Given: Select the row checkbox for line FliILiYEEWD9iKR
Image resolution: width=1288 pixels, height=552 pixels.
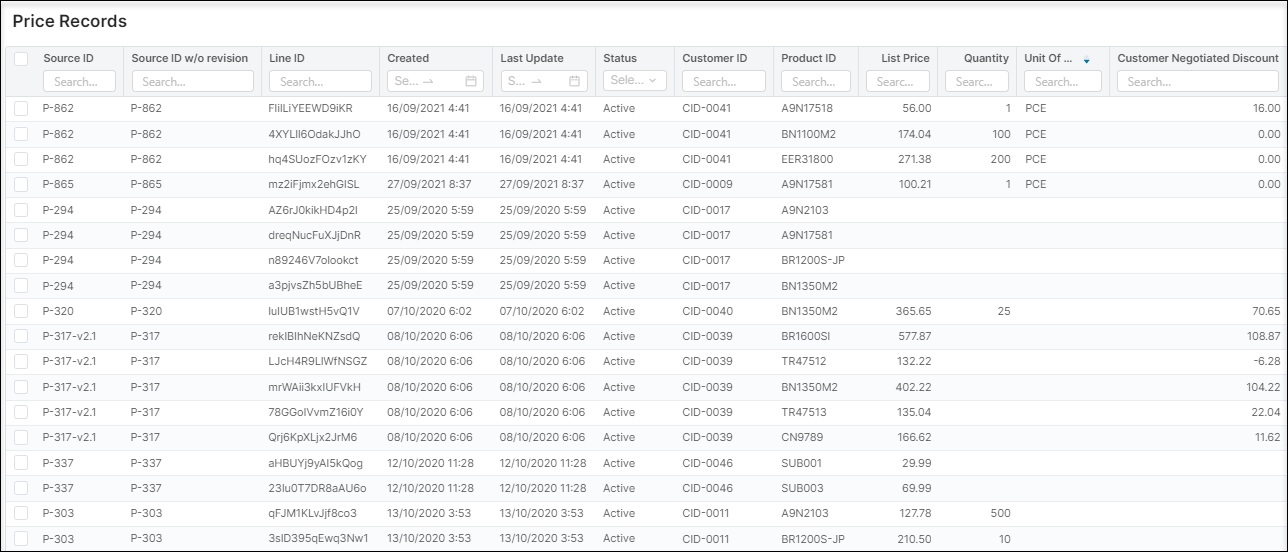Looking at the screenshot, I should [21, 108].
